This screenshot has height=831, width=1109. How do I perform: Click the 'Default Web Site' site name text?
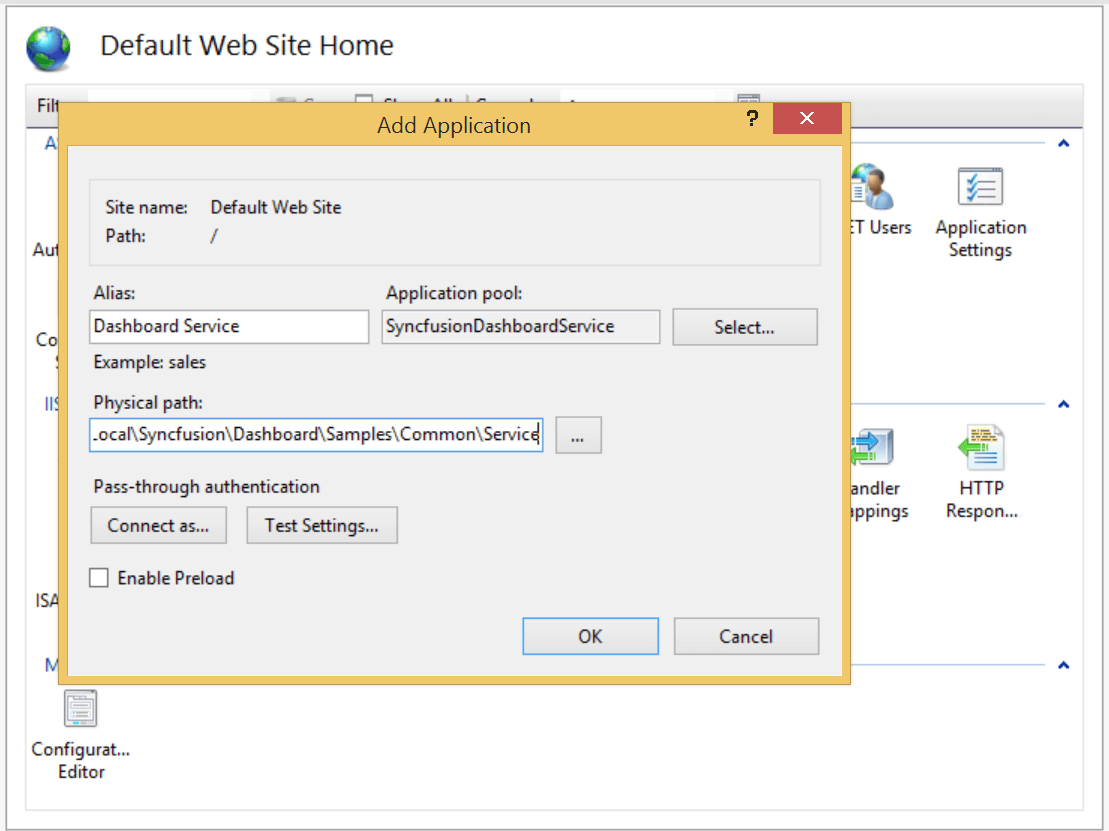click(x=276, y=207)
